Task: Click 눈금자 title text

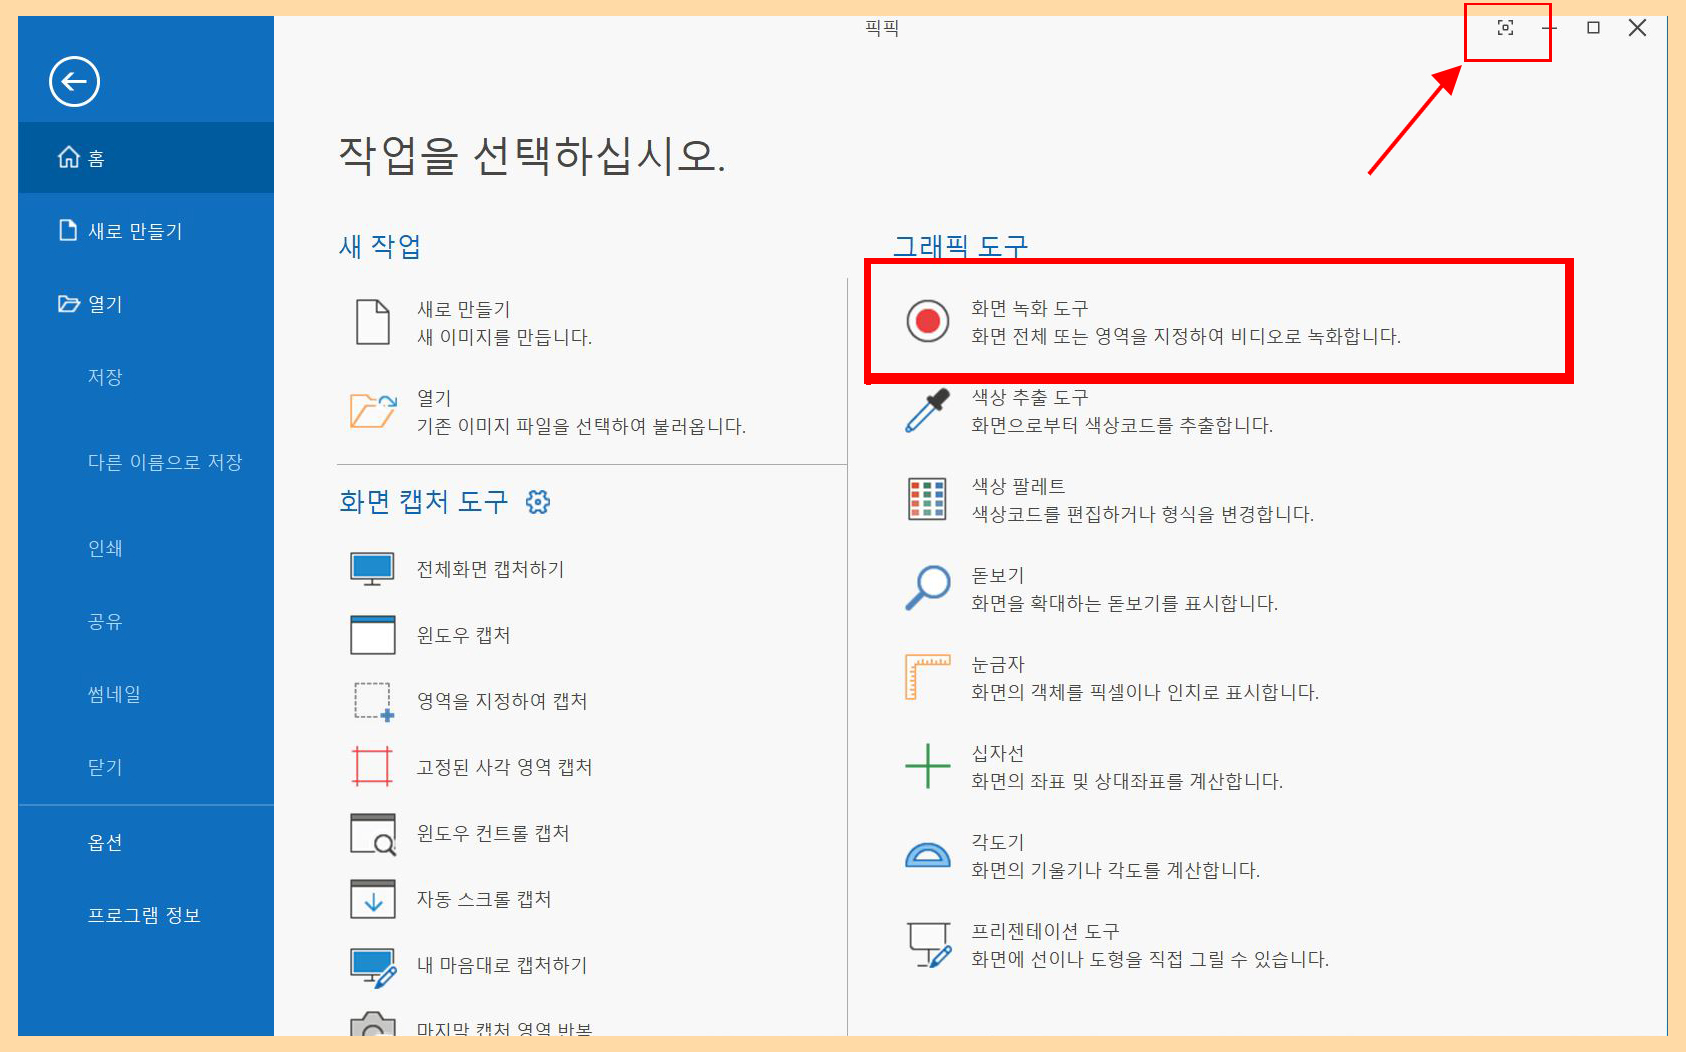Action: [x=997, y=664]
